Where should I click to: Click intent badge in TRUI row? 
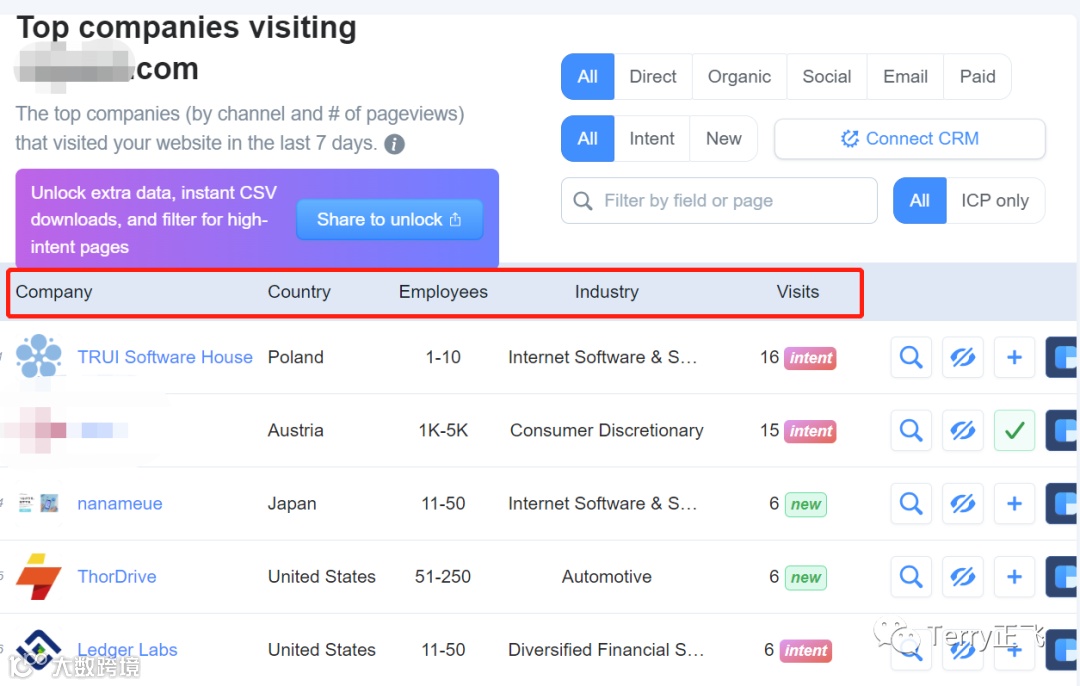pyautogui.click(x=810, y=358)
